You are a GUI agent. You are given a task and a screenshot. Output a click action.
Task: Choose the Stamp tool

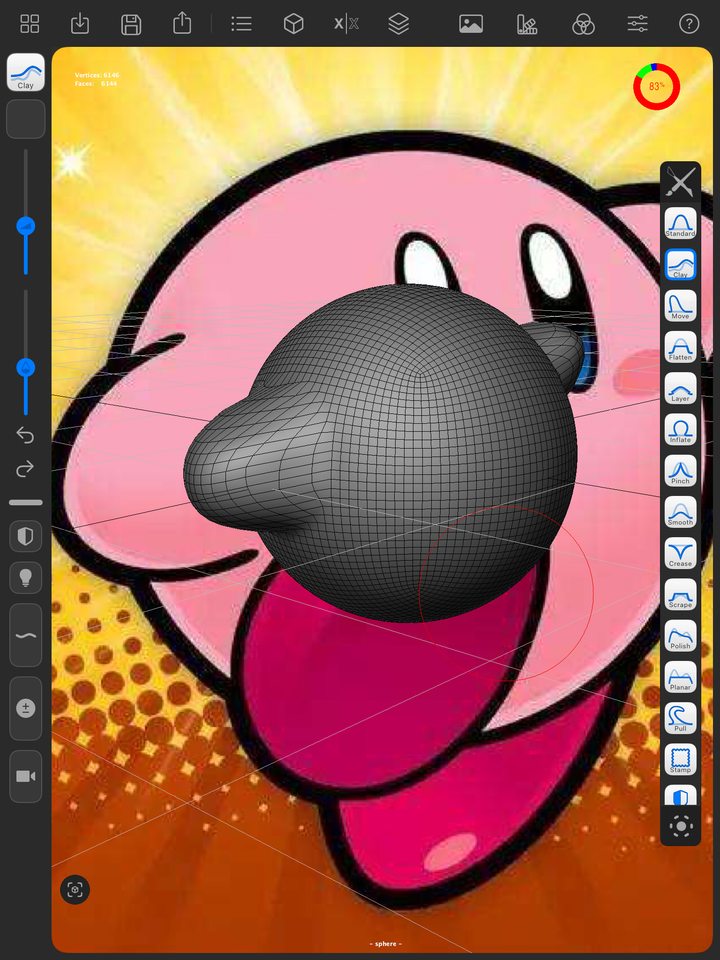click(x=680, y=759)
